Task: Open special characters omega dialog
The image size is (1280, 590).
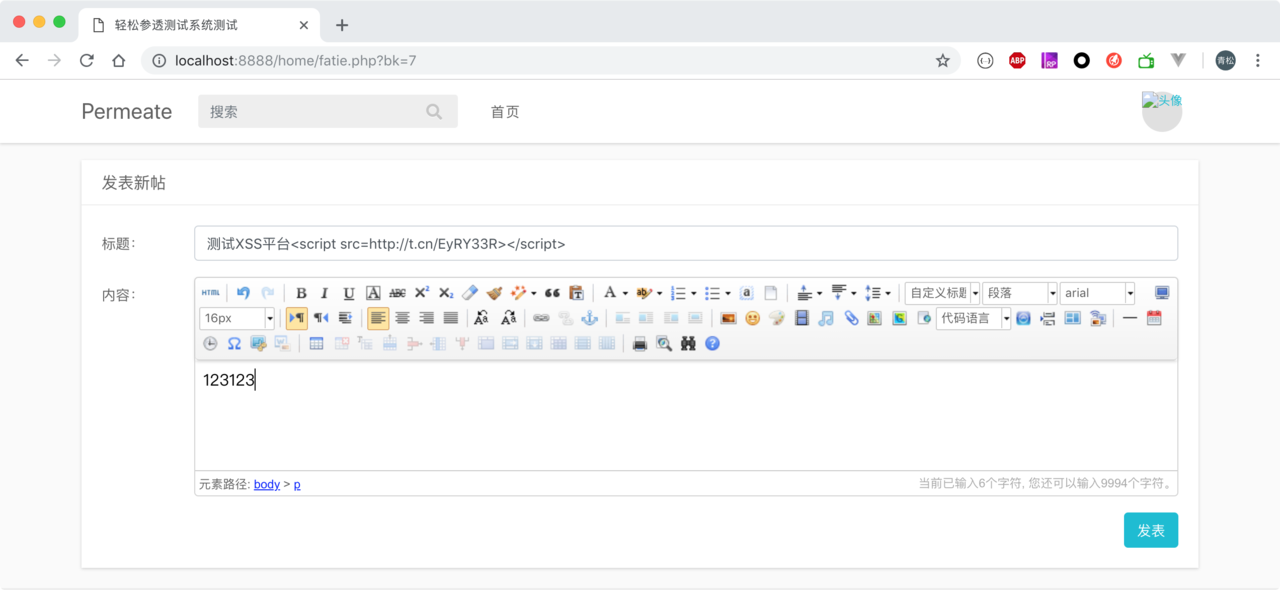Action: 234,343
